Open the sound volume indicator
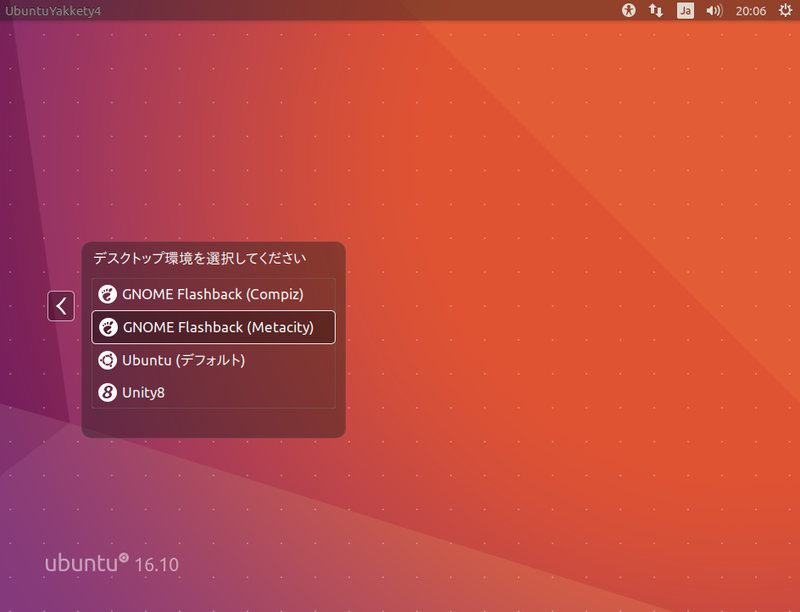Viewport: 800px width, 612px height. pos(714,11)
